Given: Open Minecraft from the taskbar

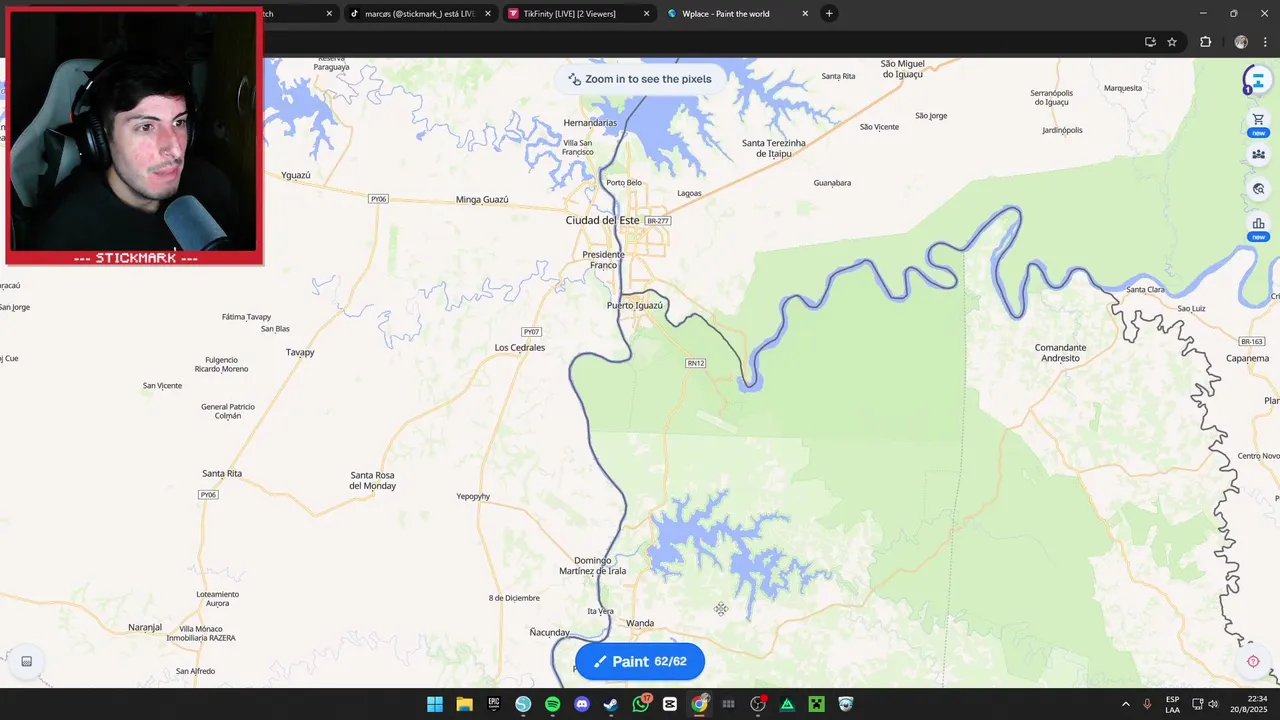Looking at the screenshot, I should 817,704.
